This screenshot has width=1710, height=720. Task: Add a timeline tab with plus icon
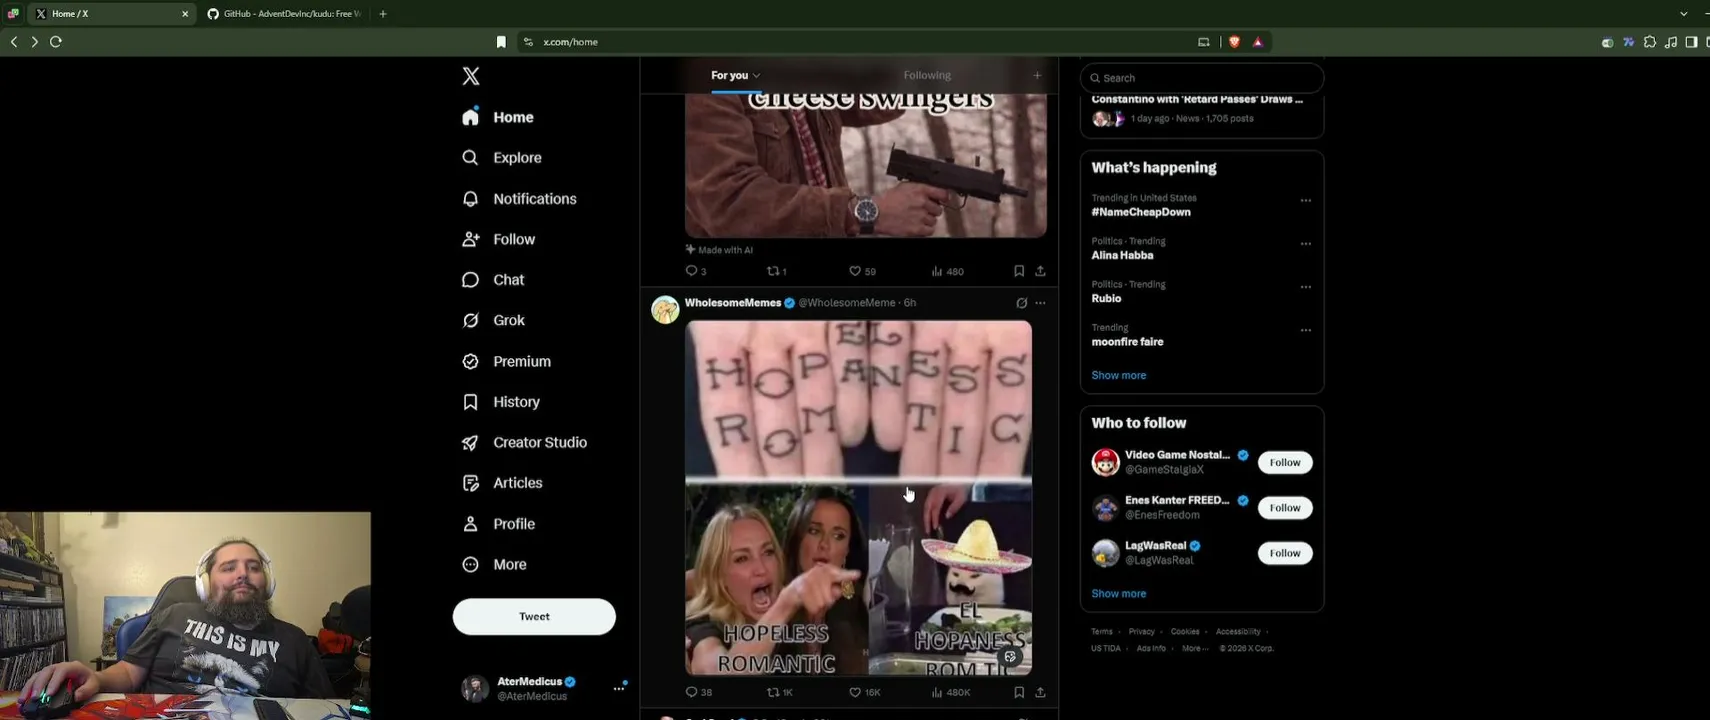tap(1037, 75)
